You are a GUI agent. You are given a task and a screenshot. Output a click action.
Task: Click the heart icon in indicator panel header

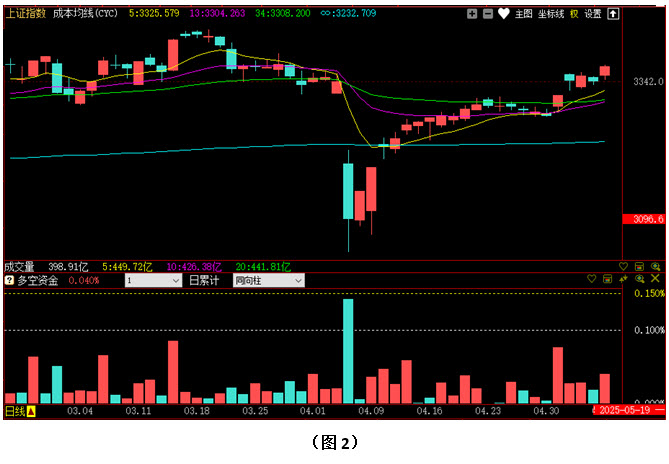pos(592,279)
